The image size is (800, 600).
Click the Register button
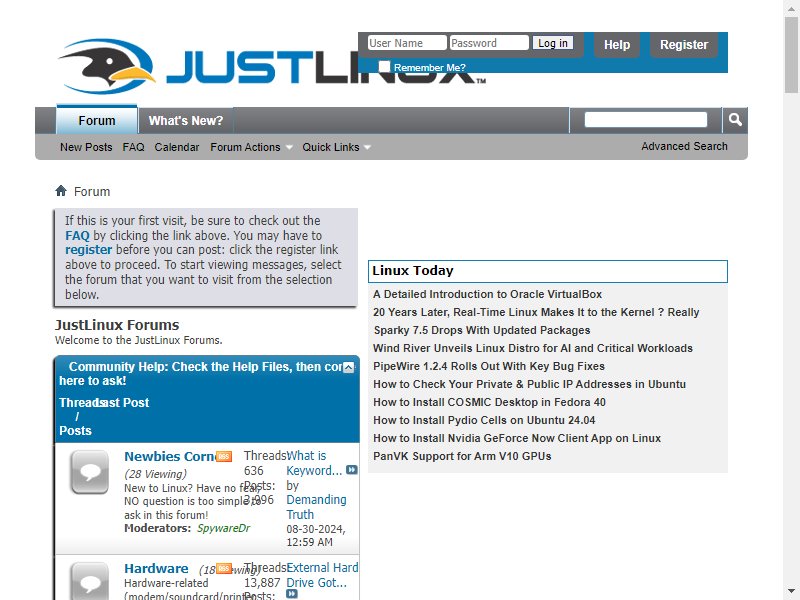click(684, 45)
